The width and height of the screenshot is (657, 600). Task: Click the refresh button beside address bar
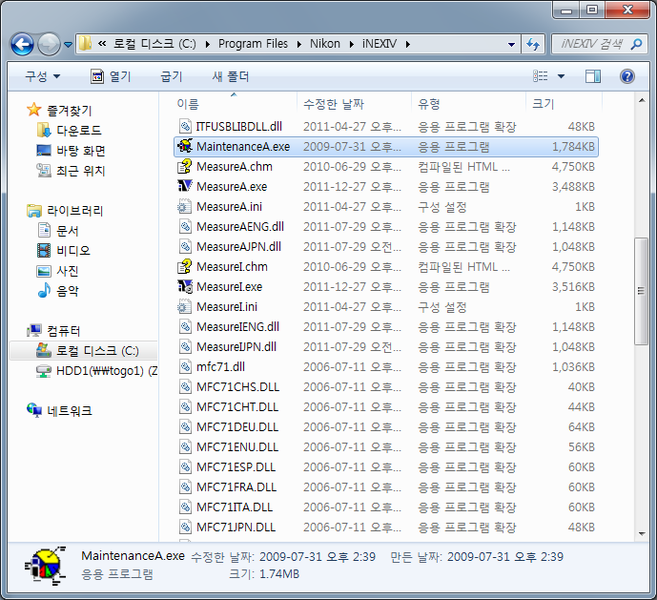[x=533, y=44]
